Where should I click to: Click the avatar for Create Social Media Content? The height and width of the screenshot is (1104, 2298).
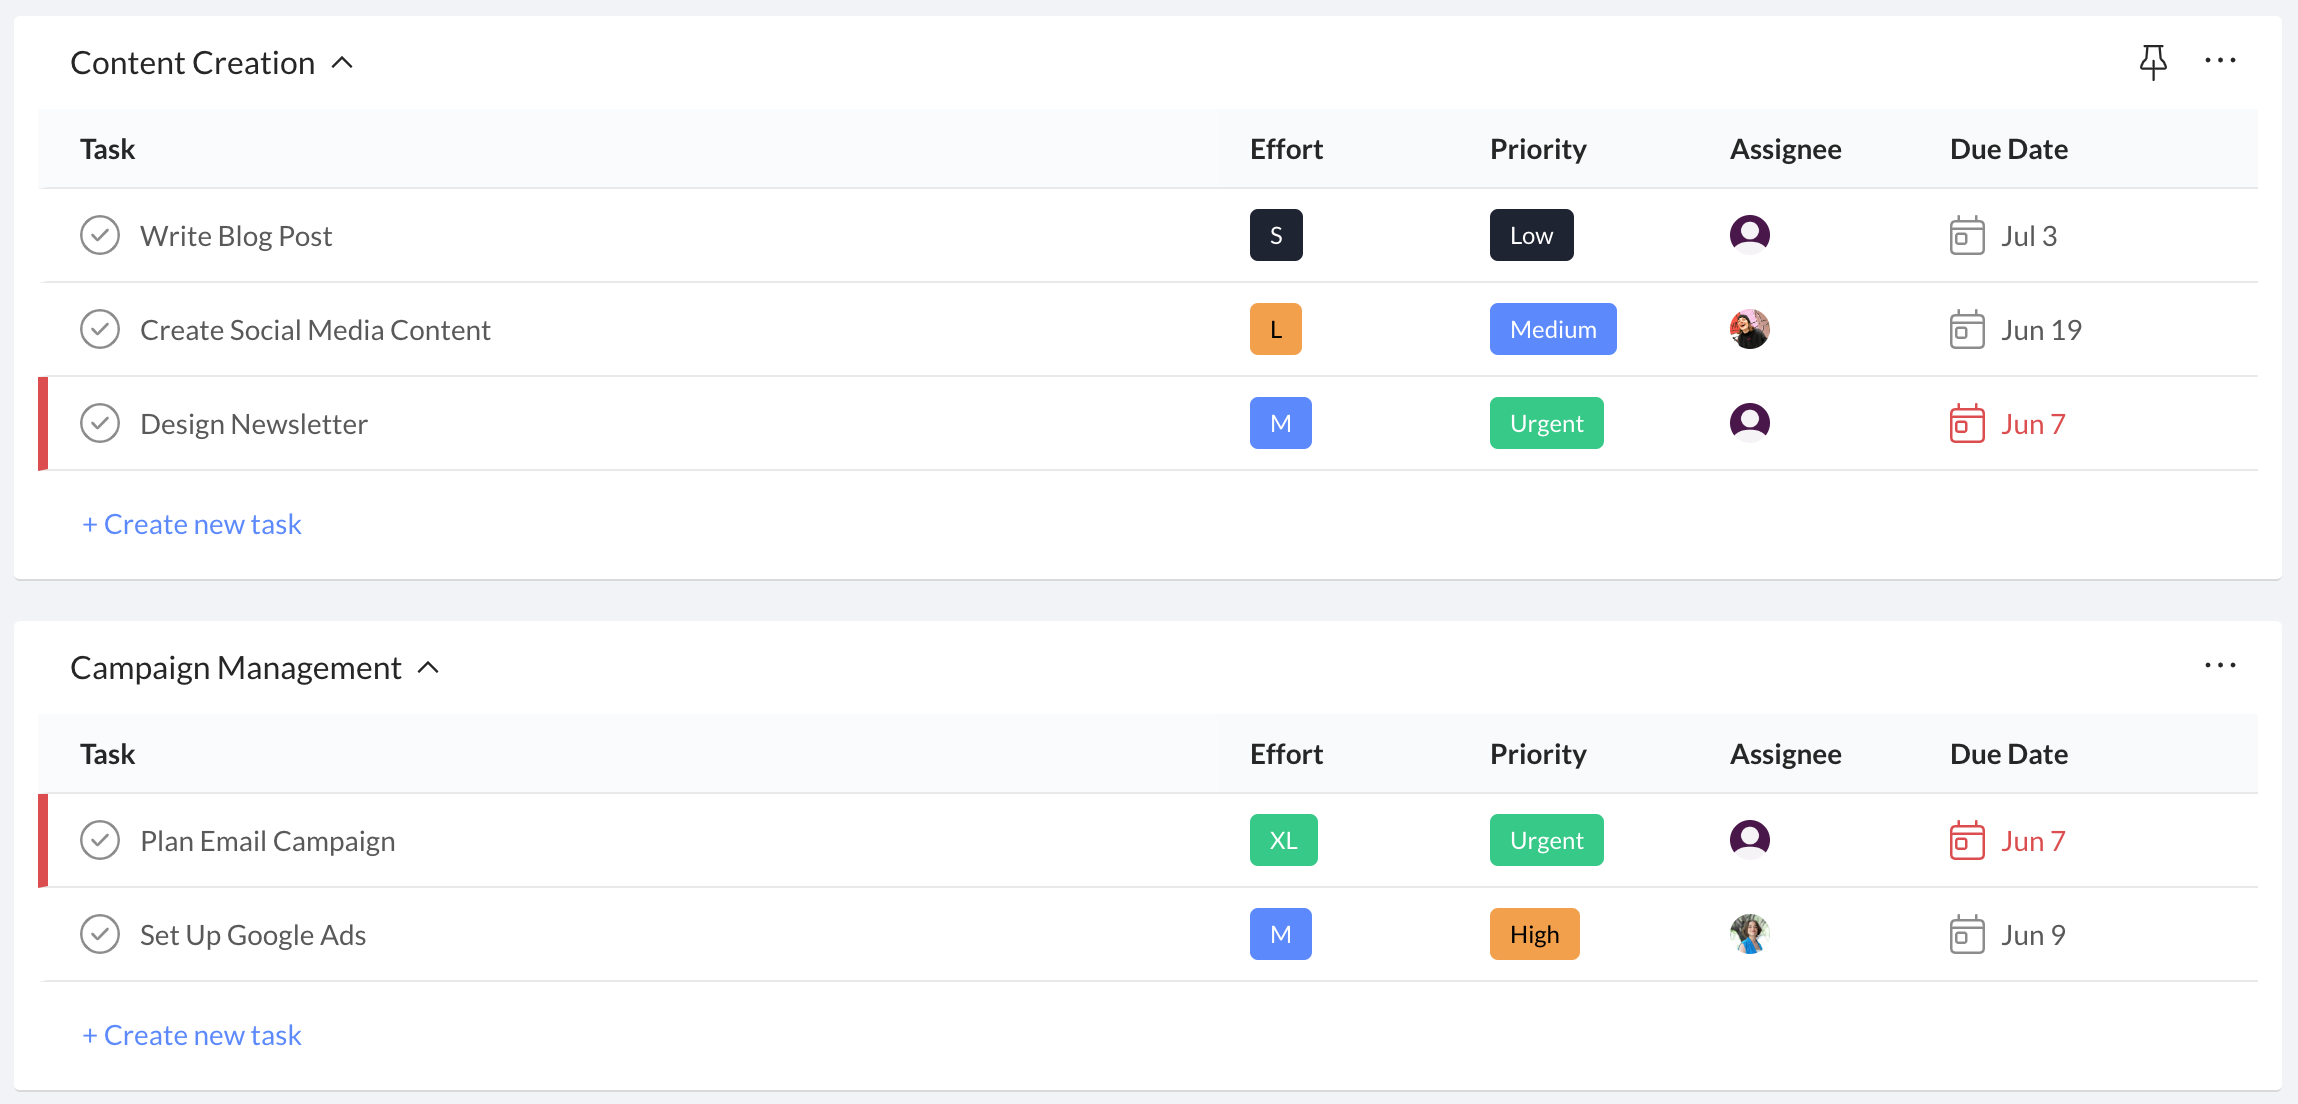point(1749,328)
